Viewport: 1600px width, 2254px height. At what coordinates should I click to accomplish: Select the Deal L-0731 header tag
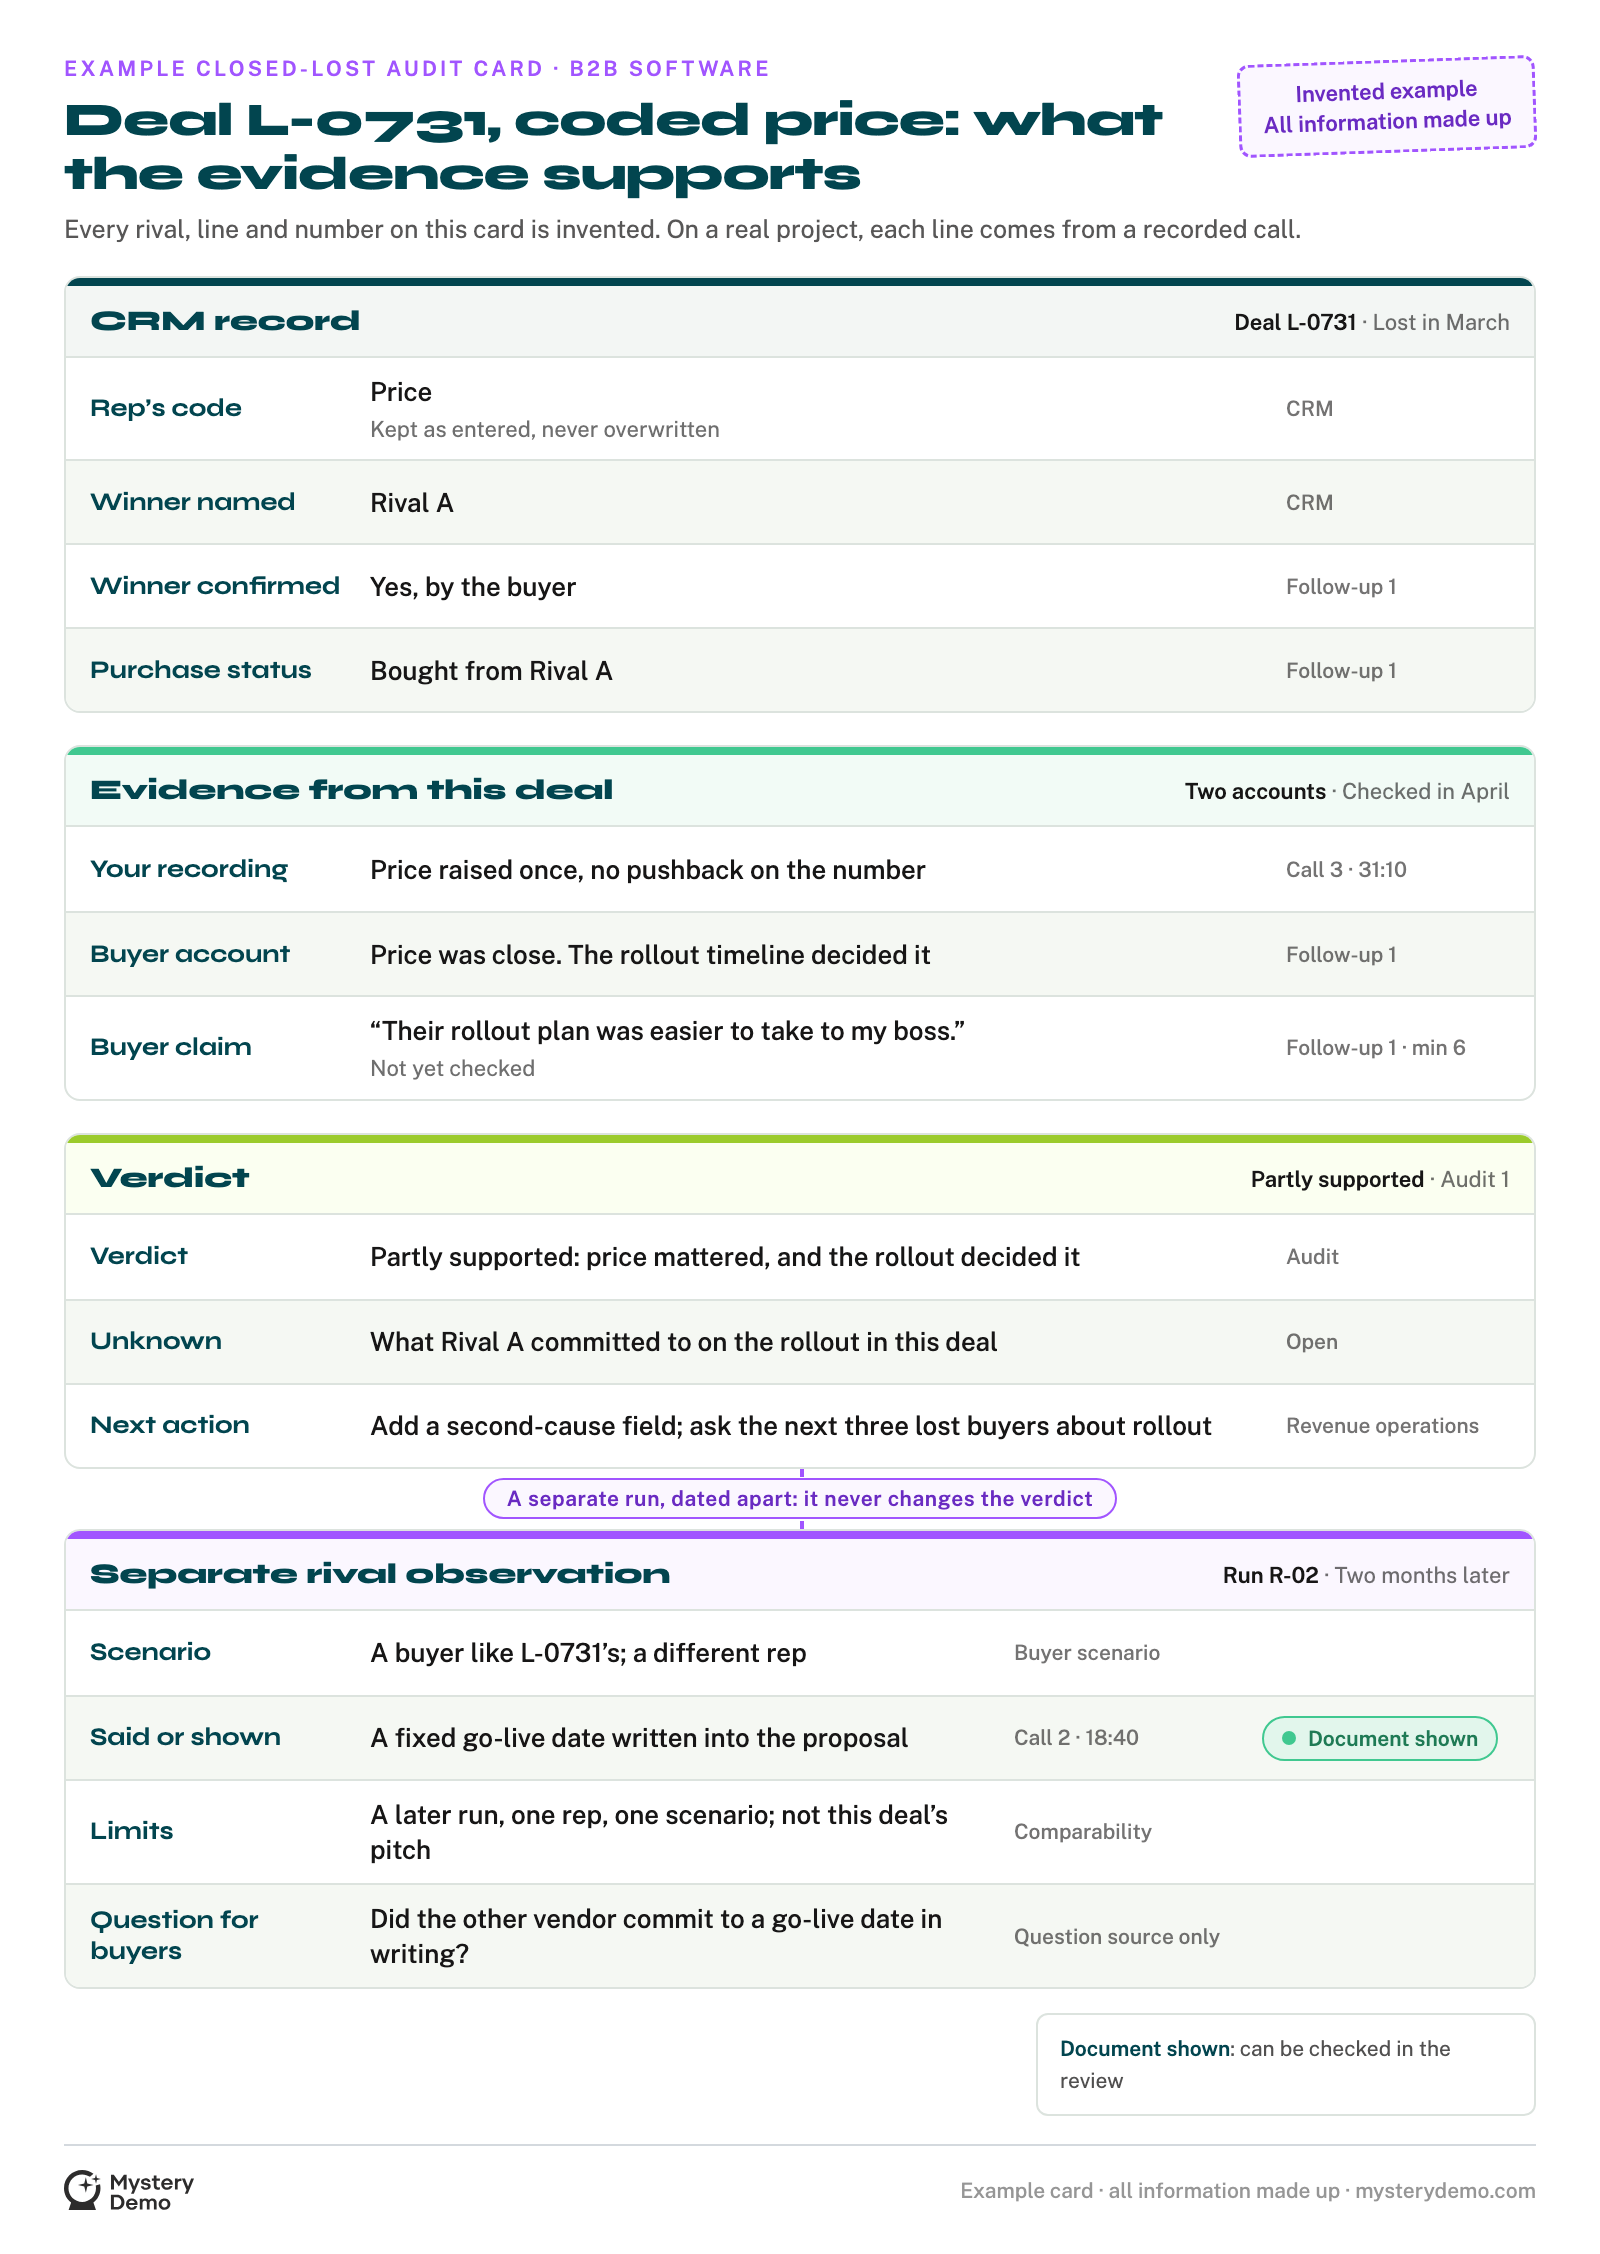pyautogui.click(x=1295, y=322)
